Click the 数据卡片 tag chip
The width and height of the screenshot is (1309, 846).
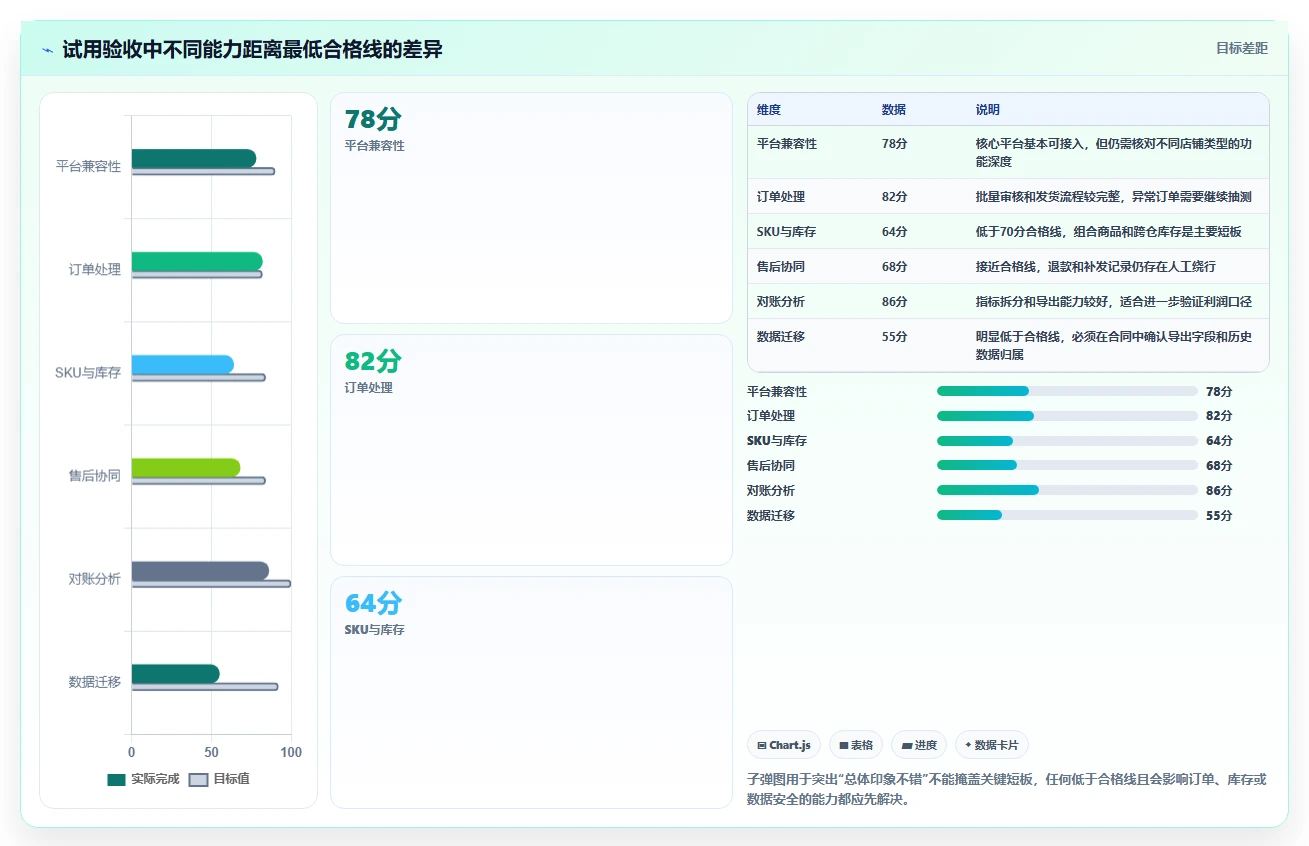click(x=992, y=745)
